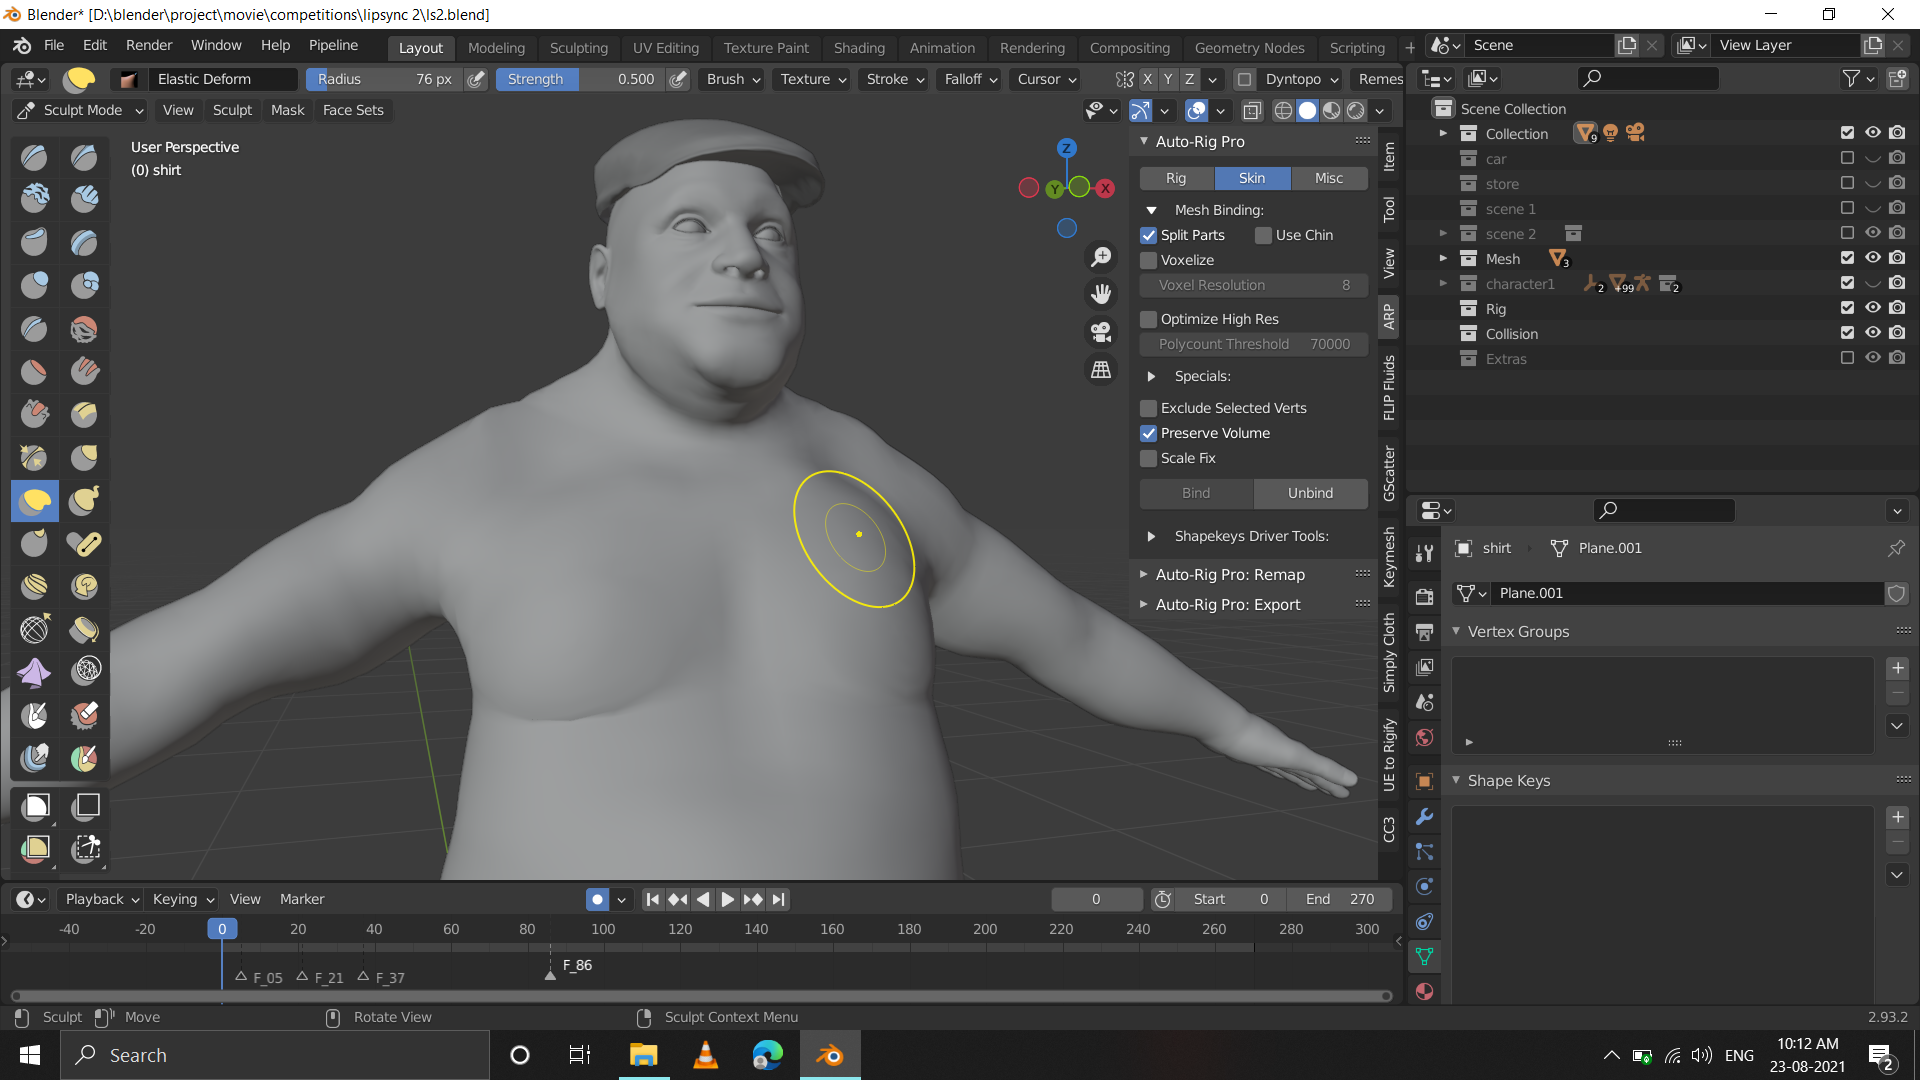Open the Render menu

[149, 45]
